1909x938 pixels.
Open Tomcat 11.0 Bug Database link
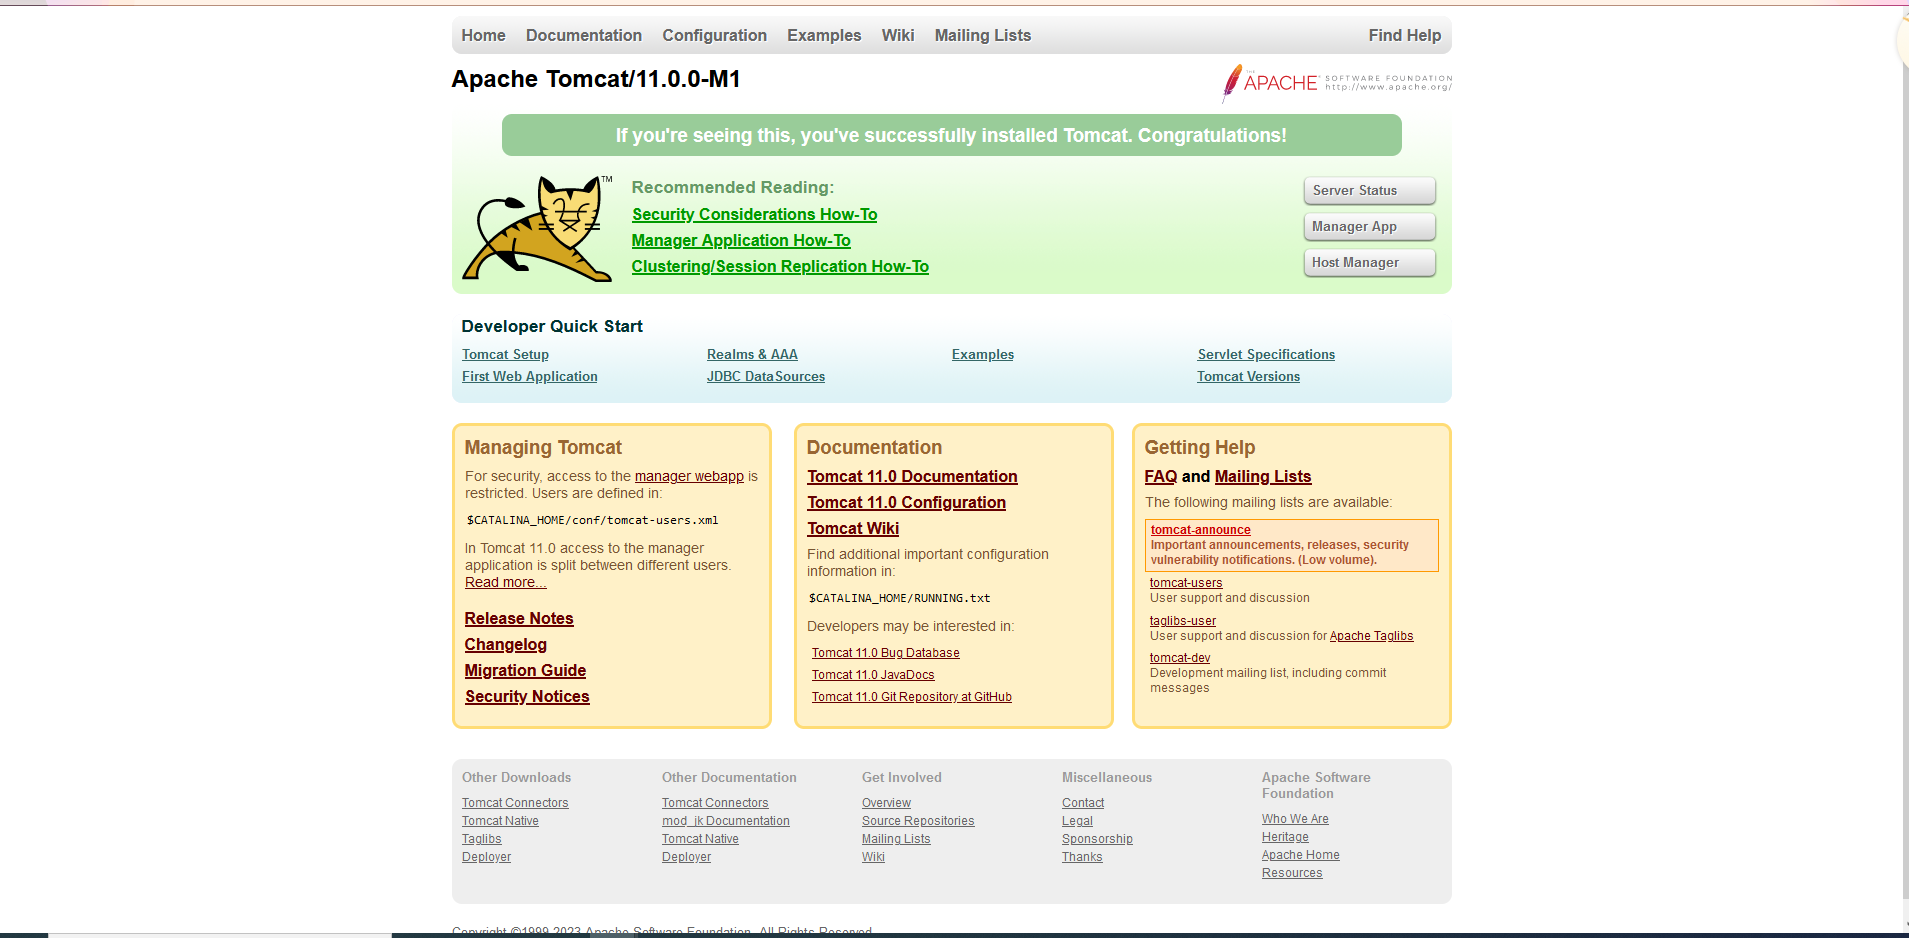(886, 653)
